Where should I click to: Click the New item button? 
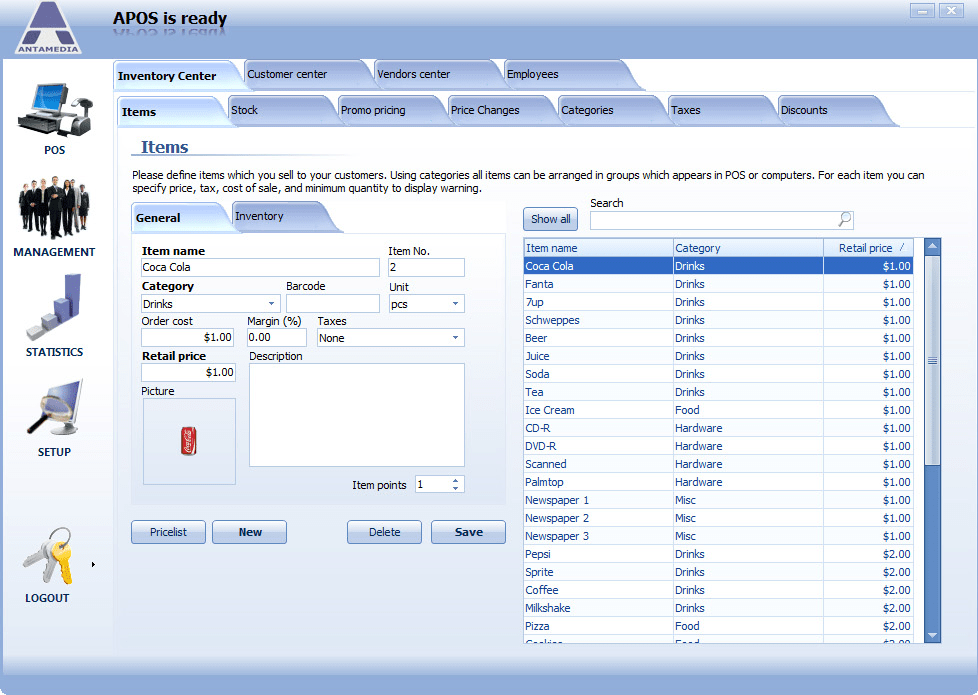click(x=249, y=532)
